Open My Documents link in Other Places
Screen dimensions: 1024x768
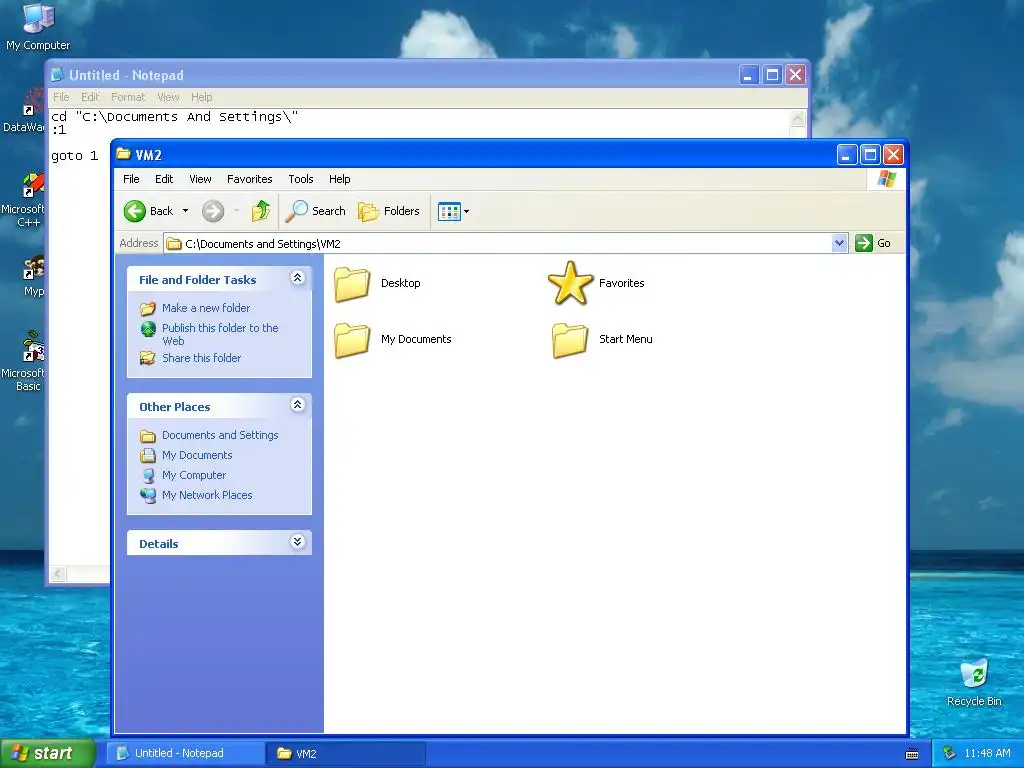click(x=197, y=455)
